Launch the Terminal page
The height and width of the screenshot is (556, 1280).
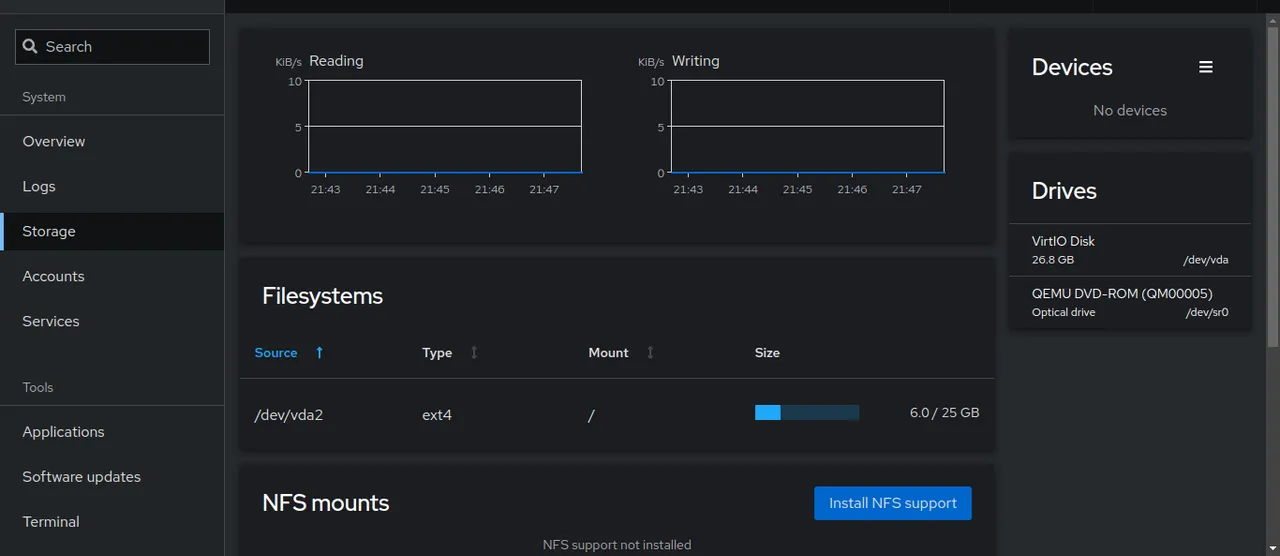pos(112,522)
